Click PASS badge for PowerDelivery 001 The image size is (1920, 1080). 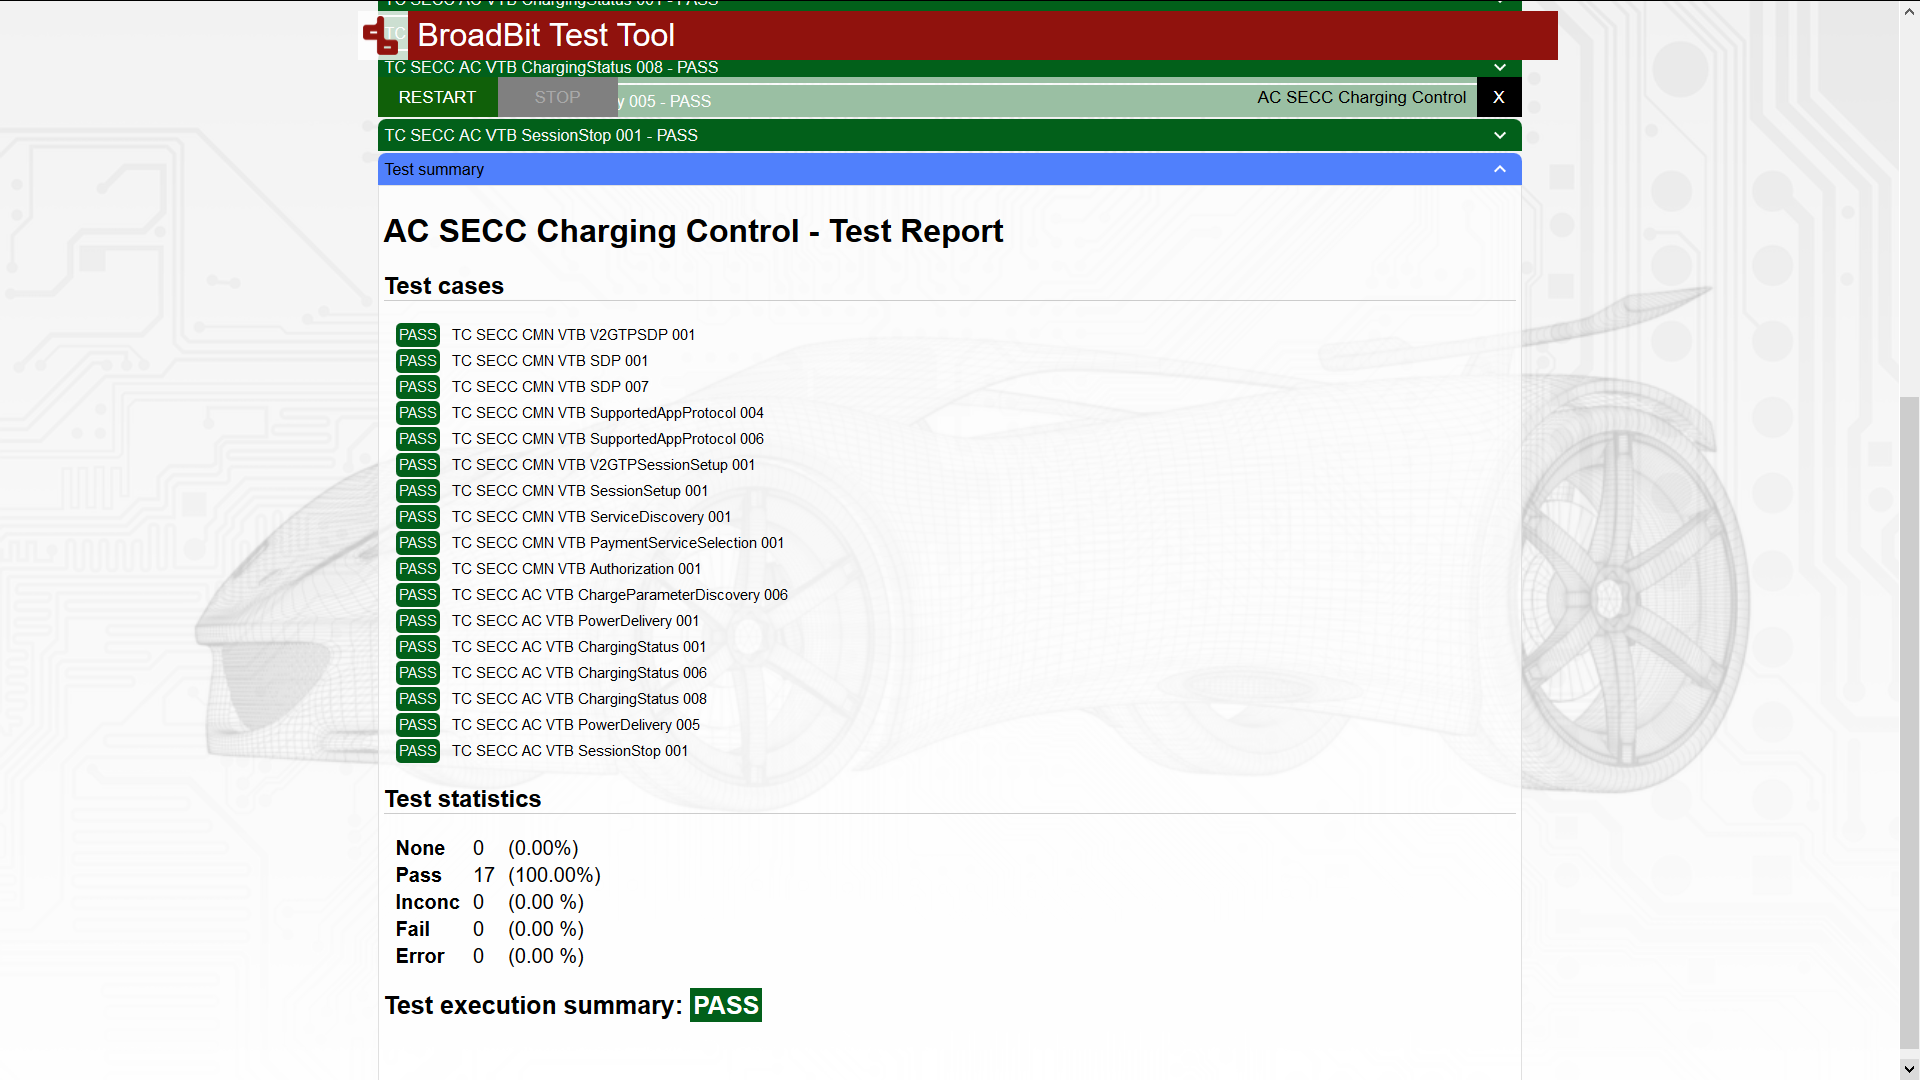417,621
